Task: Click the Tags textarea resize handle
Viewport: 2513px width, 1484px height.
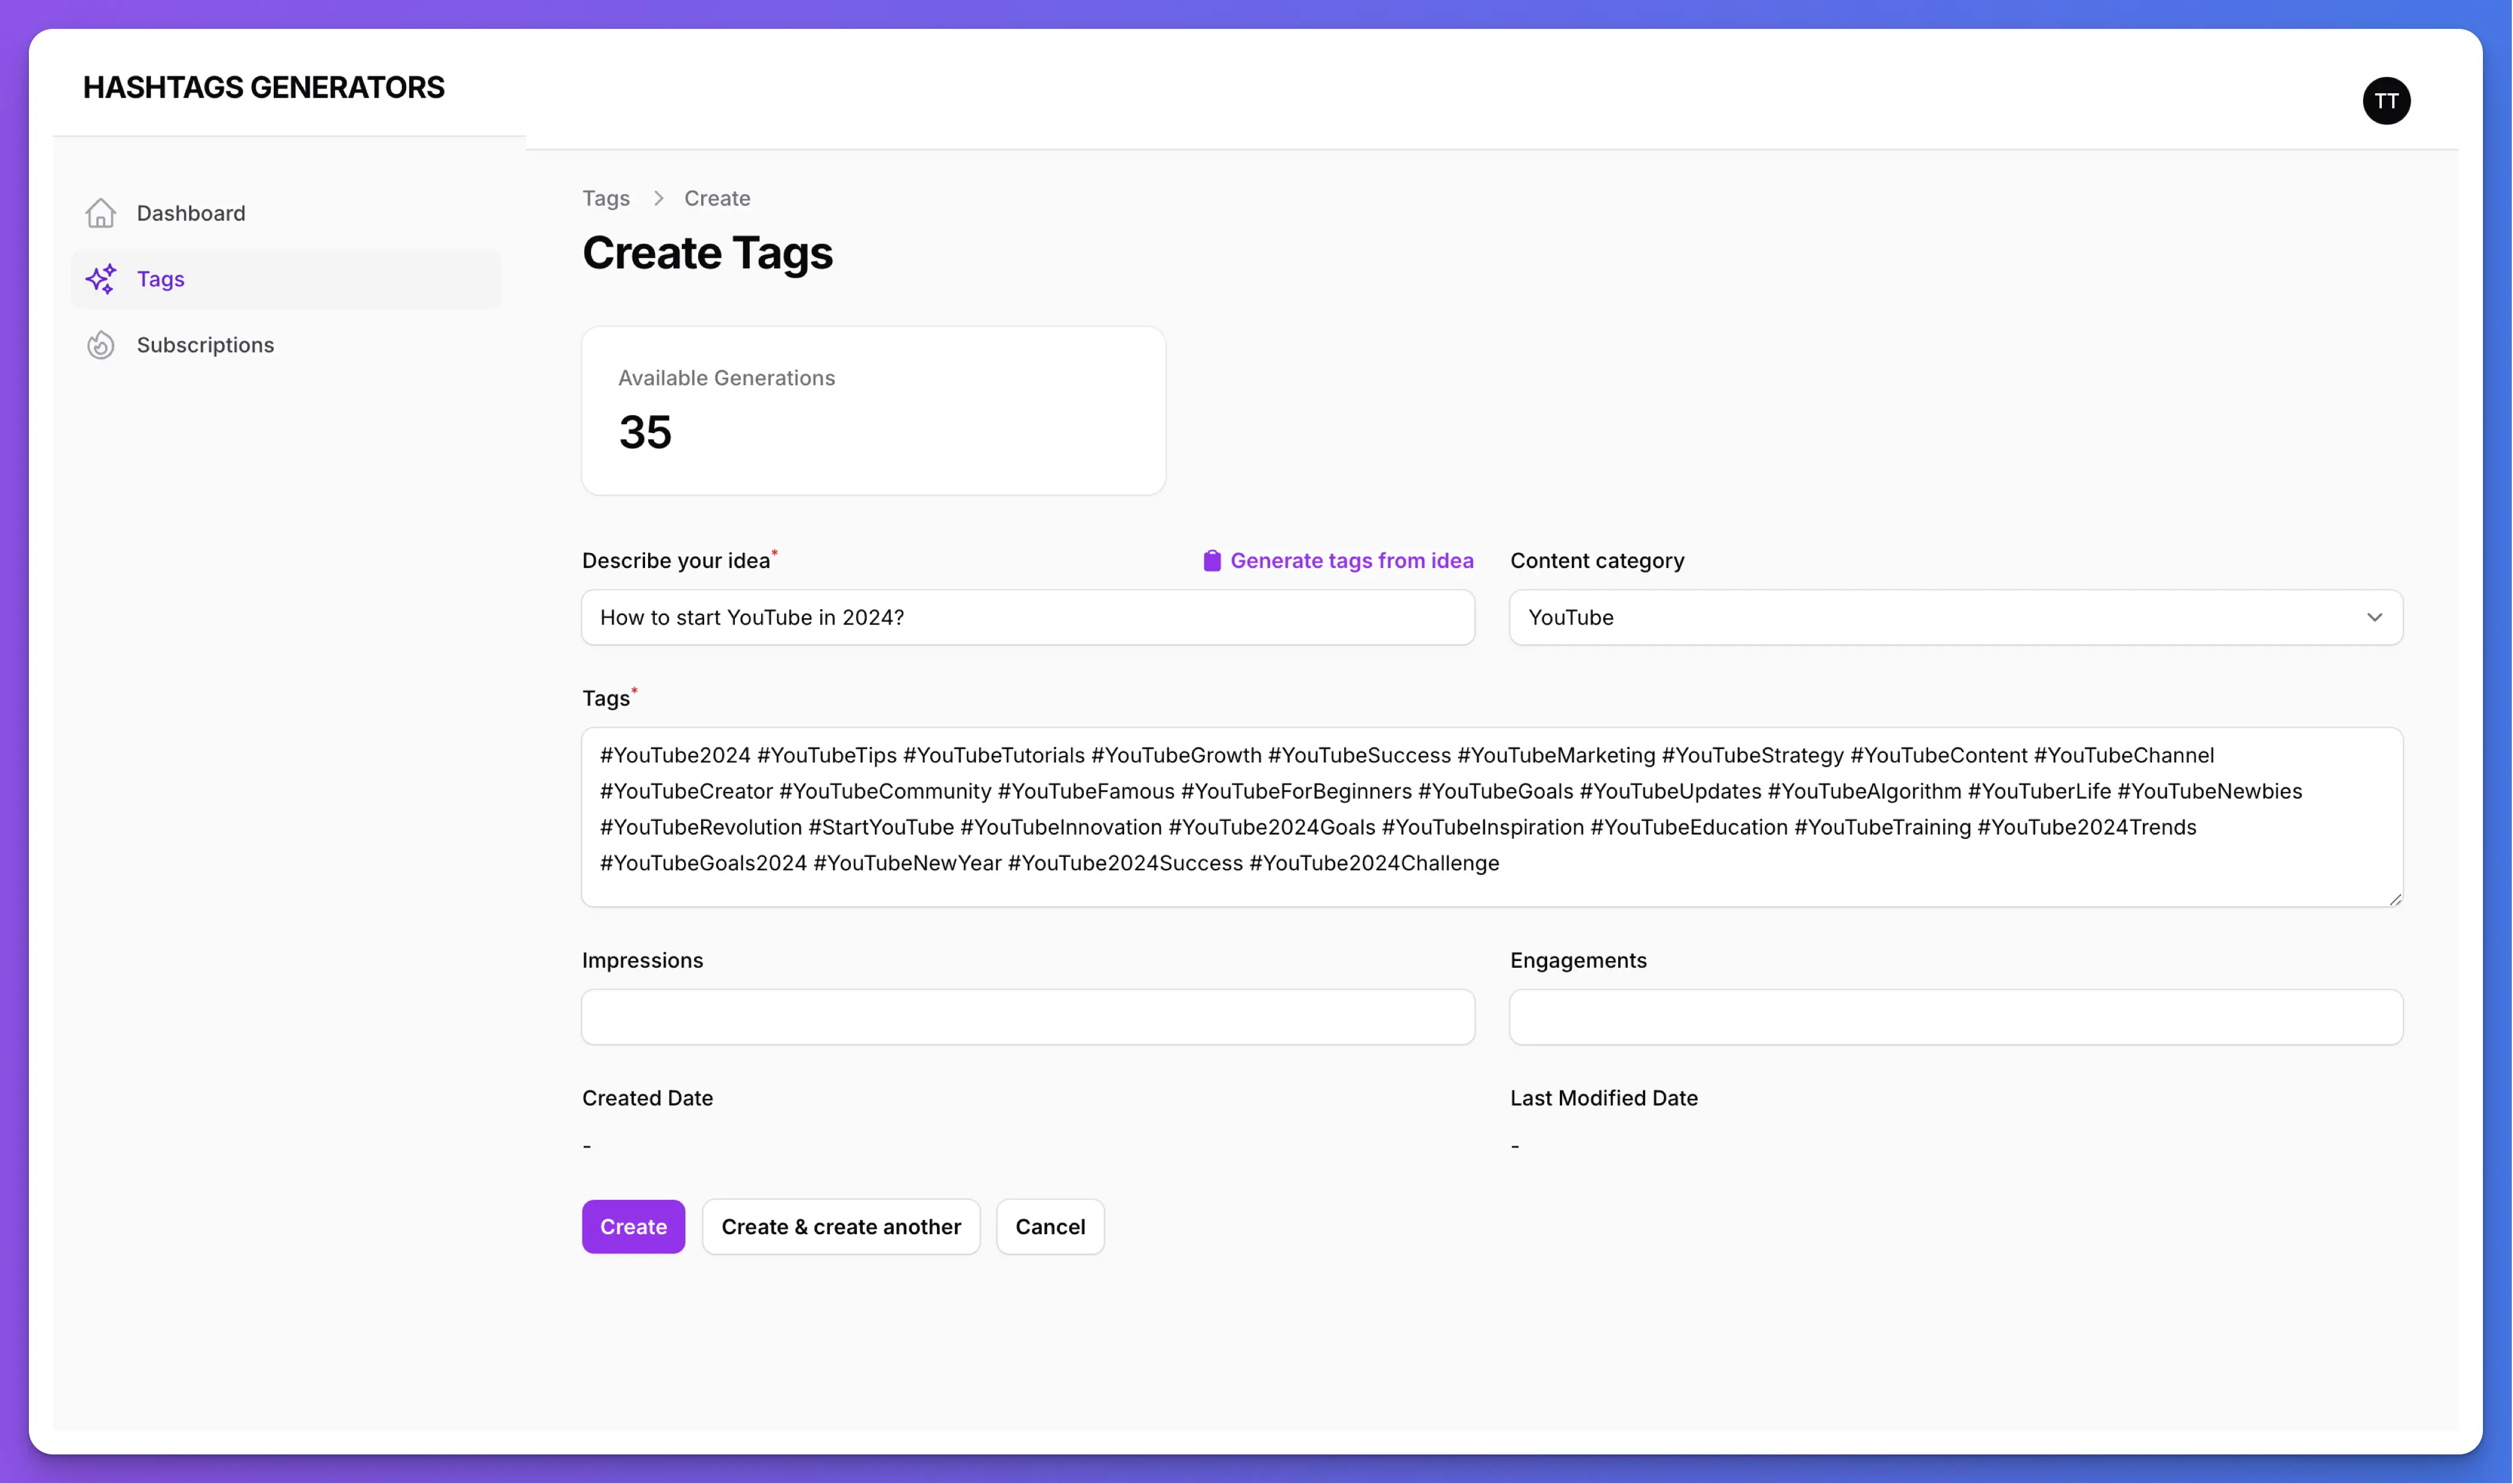Action: point(2394,899)
